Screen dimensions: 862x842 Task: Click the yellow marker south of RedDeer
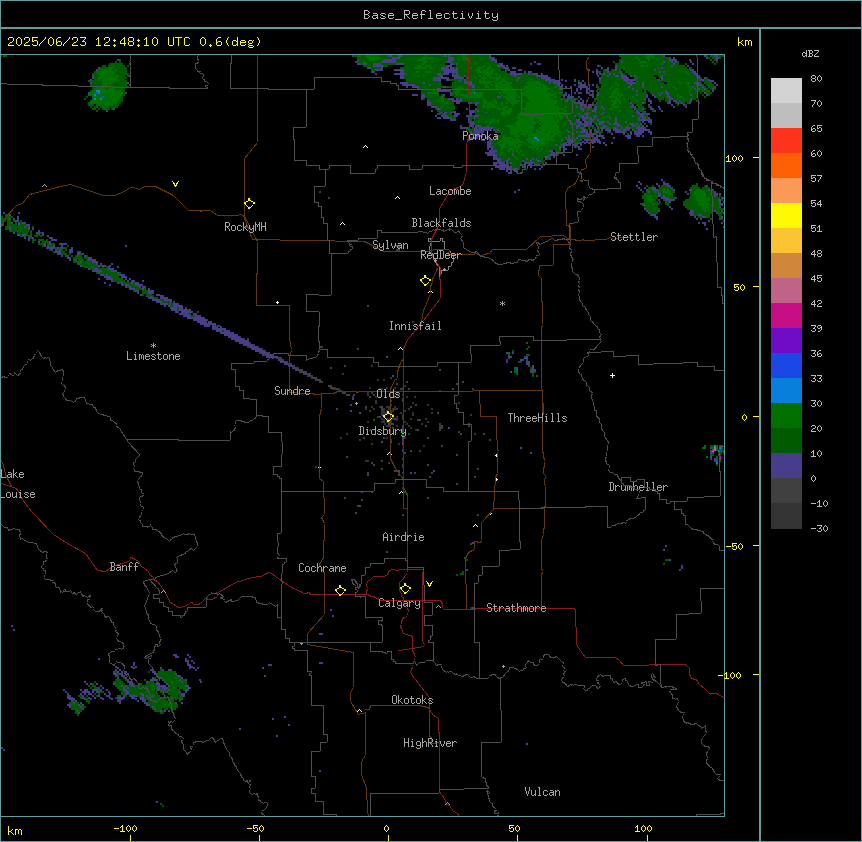coord(426,281)
